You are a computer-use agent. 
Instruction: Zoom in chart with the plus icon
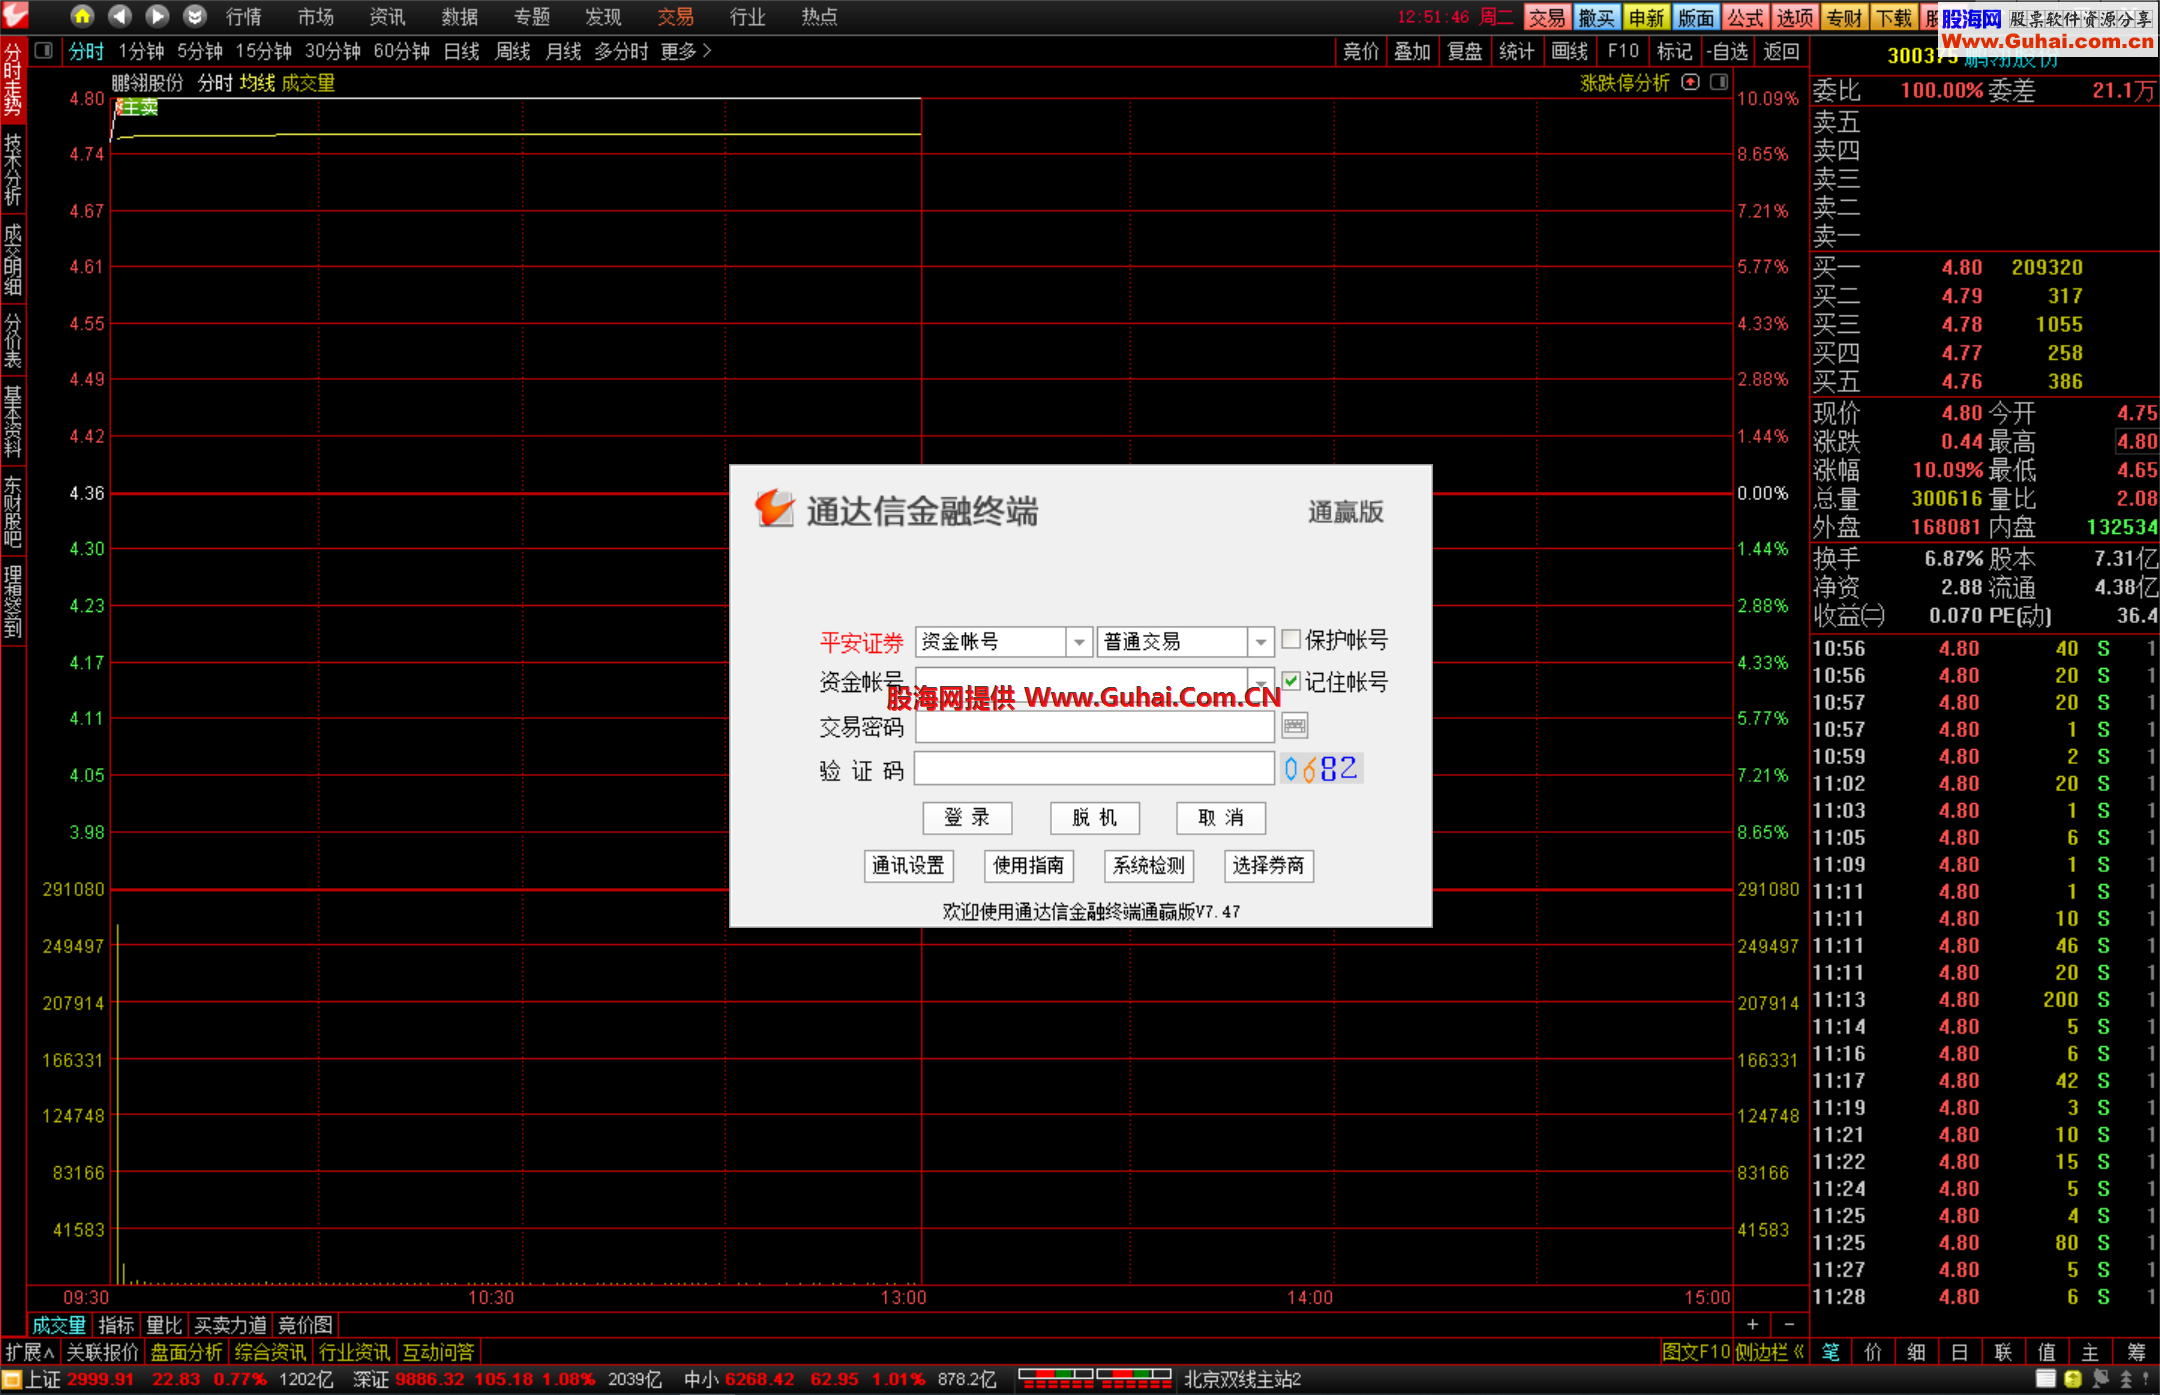(1752, 1324)
